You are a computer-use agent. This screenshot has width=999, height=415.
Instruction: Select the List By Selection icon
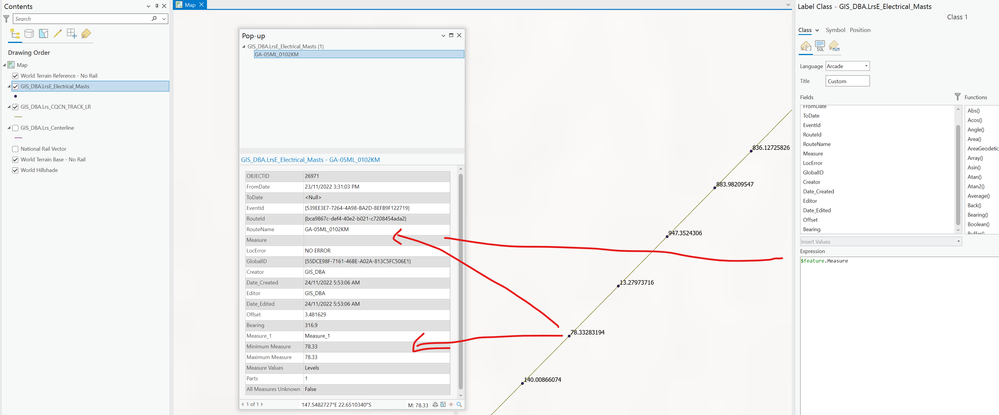pyautogui.click(x=43, y=34)
